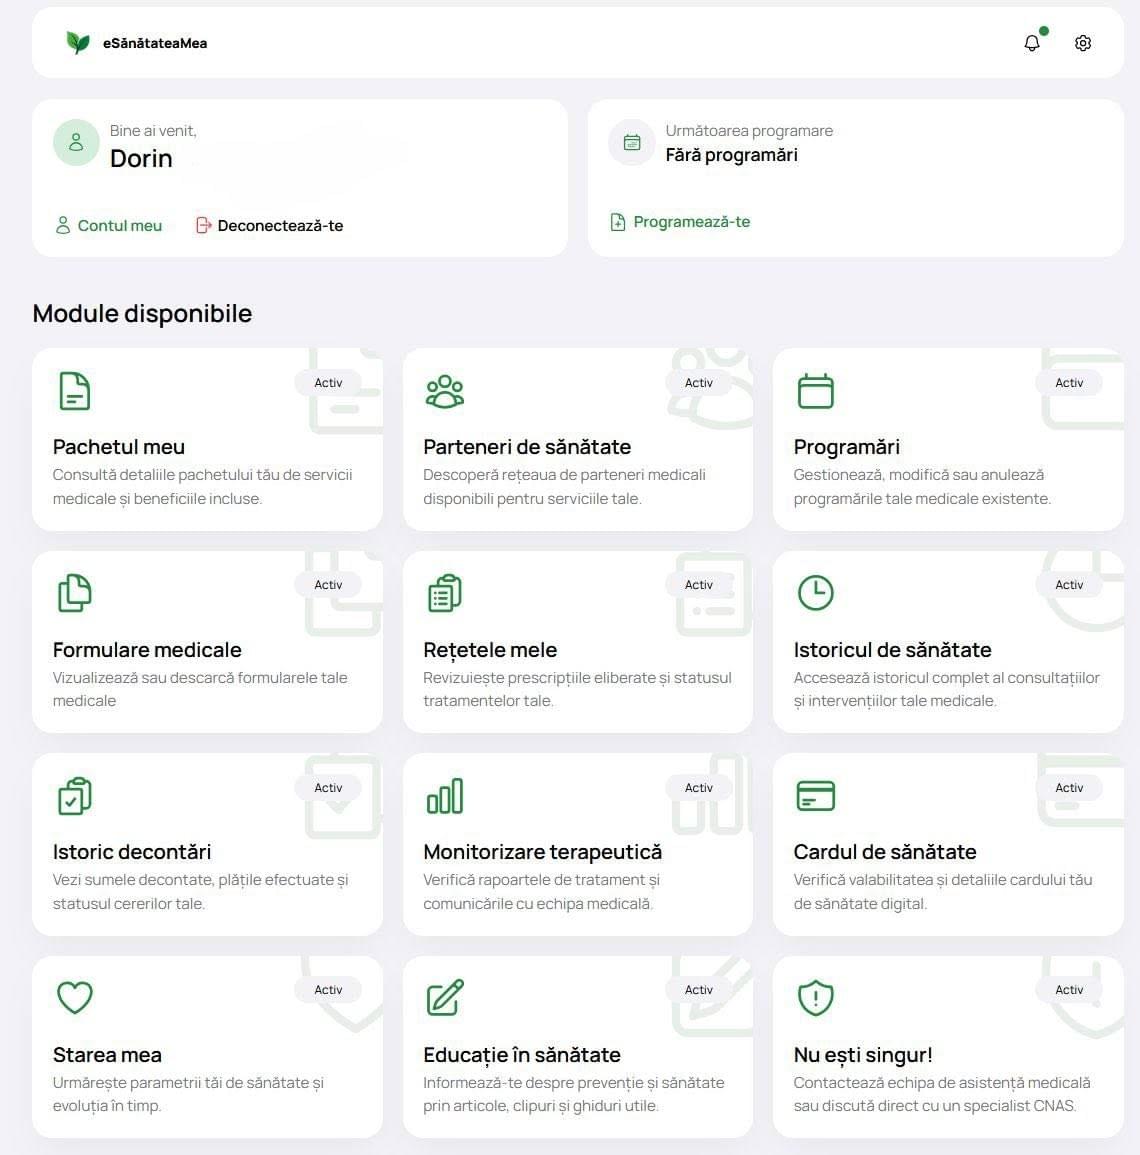Screen dimensions: 1140x1155
Task: Click the user avatar icon beside Dorin
Action: [x=76, y=142]
